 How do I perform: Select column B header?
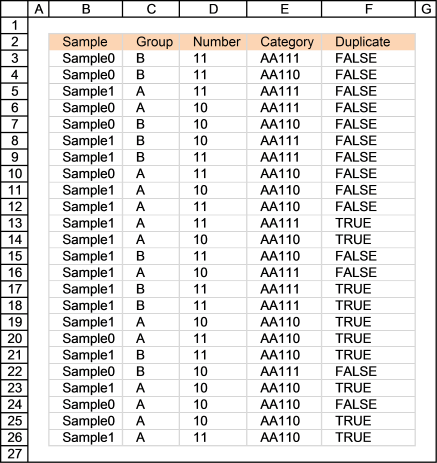click(x=86, y=9)
